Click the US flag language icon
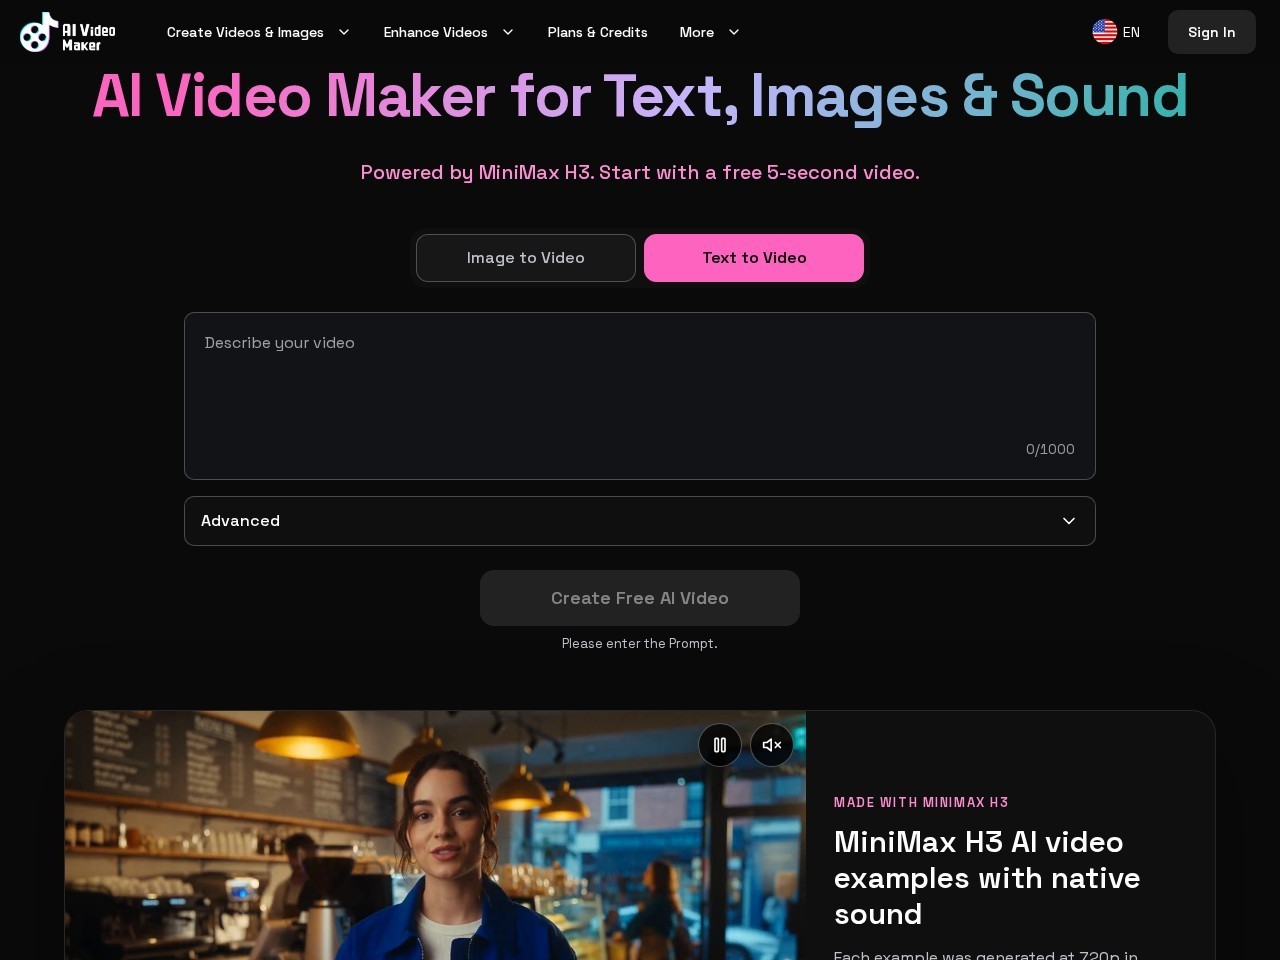Image resolution: width=1280 pixels, height=960 pixels. coord(1104,32)
